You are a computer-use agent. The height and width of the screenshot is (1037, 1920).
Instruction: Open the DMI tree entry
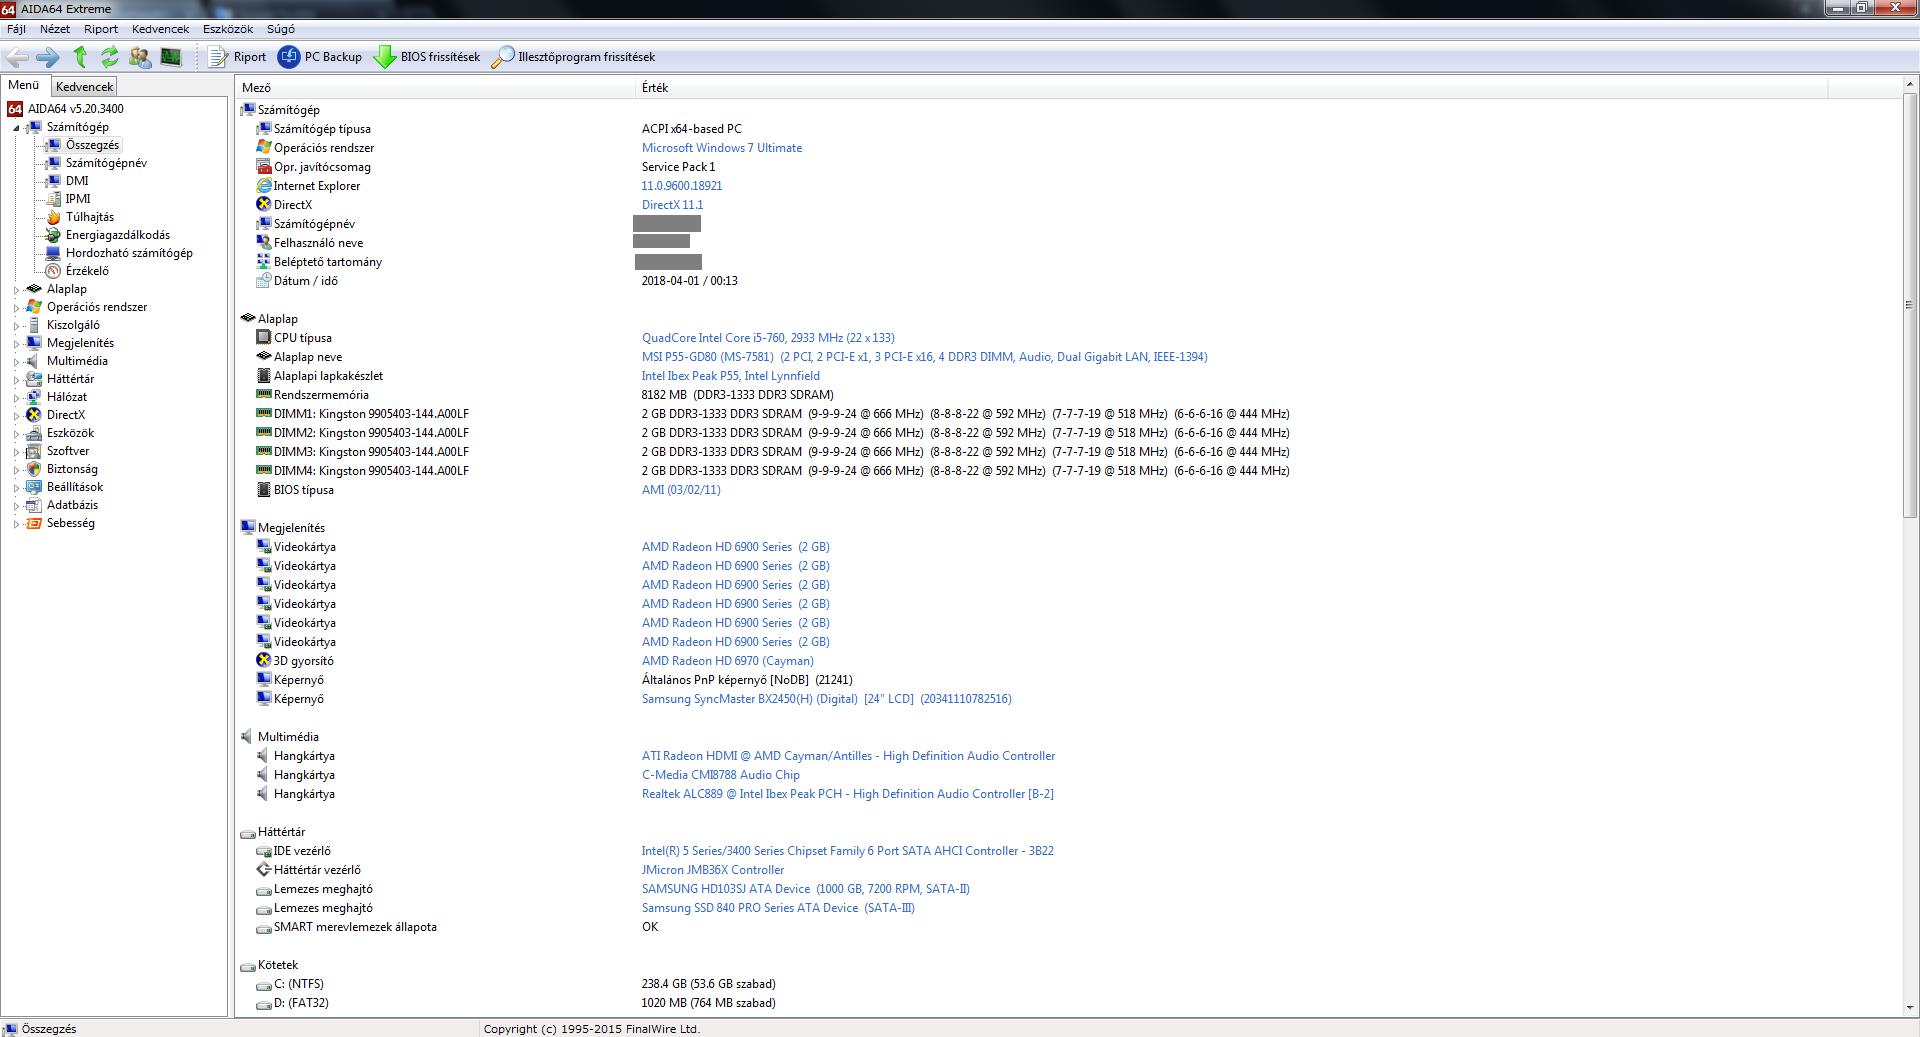77,181
